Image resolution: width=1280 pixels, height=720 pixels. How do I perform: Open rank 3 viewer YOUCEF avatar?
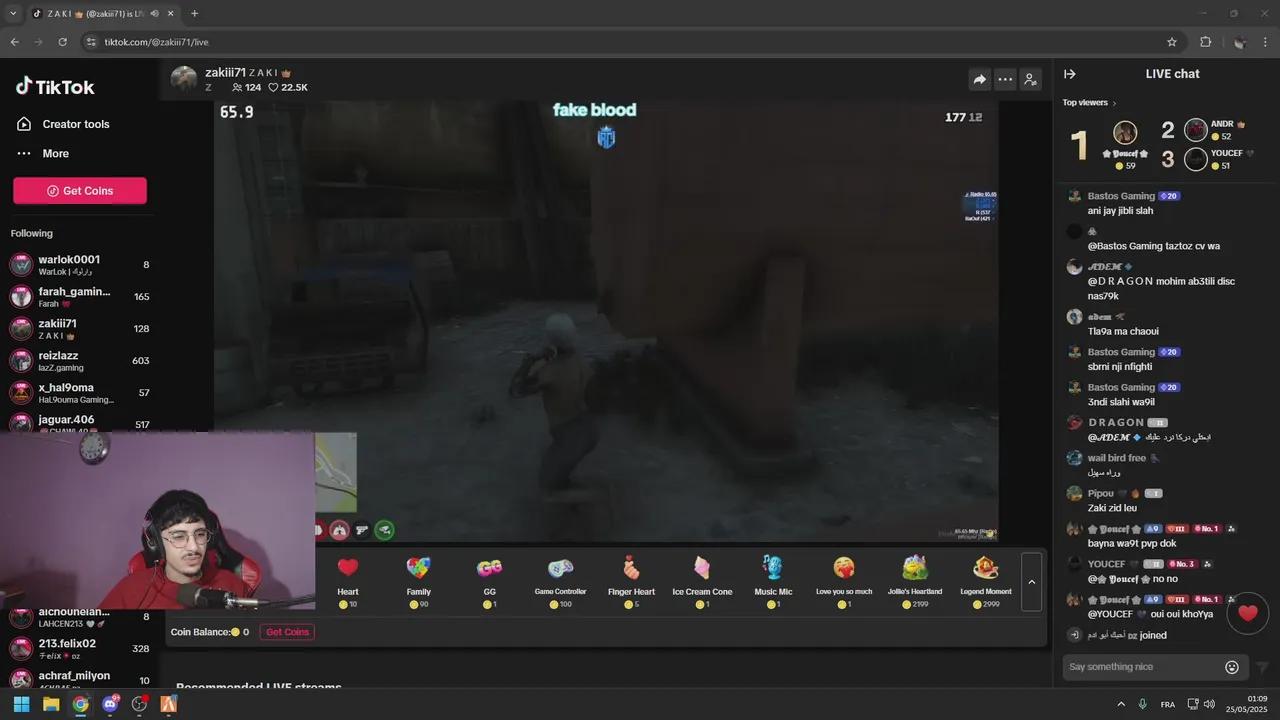[1196, 159]
